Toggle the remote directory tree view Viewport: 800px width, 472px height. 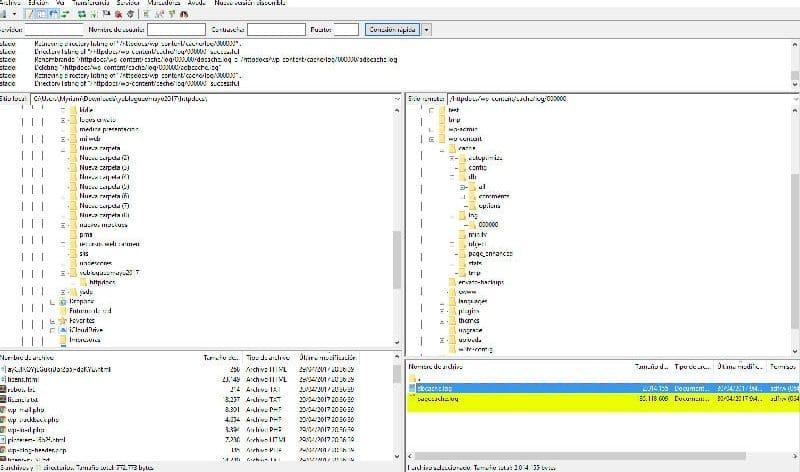click(x=54, y=14)
